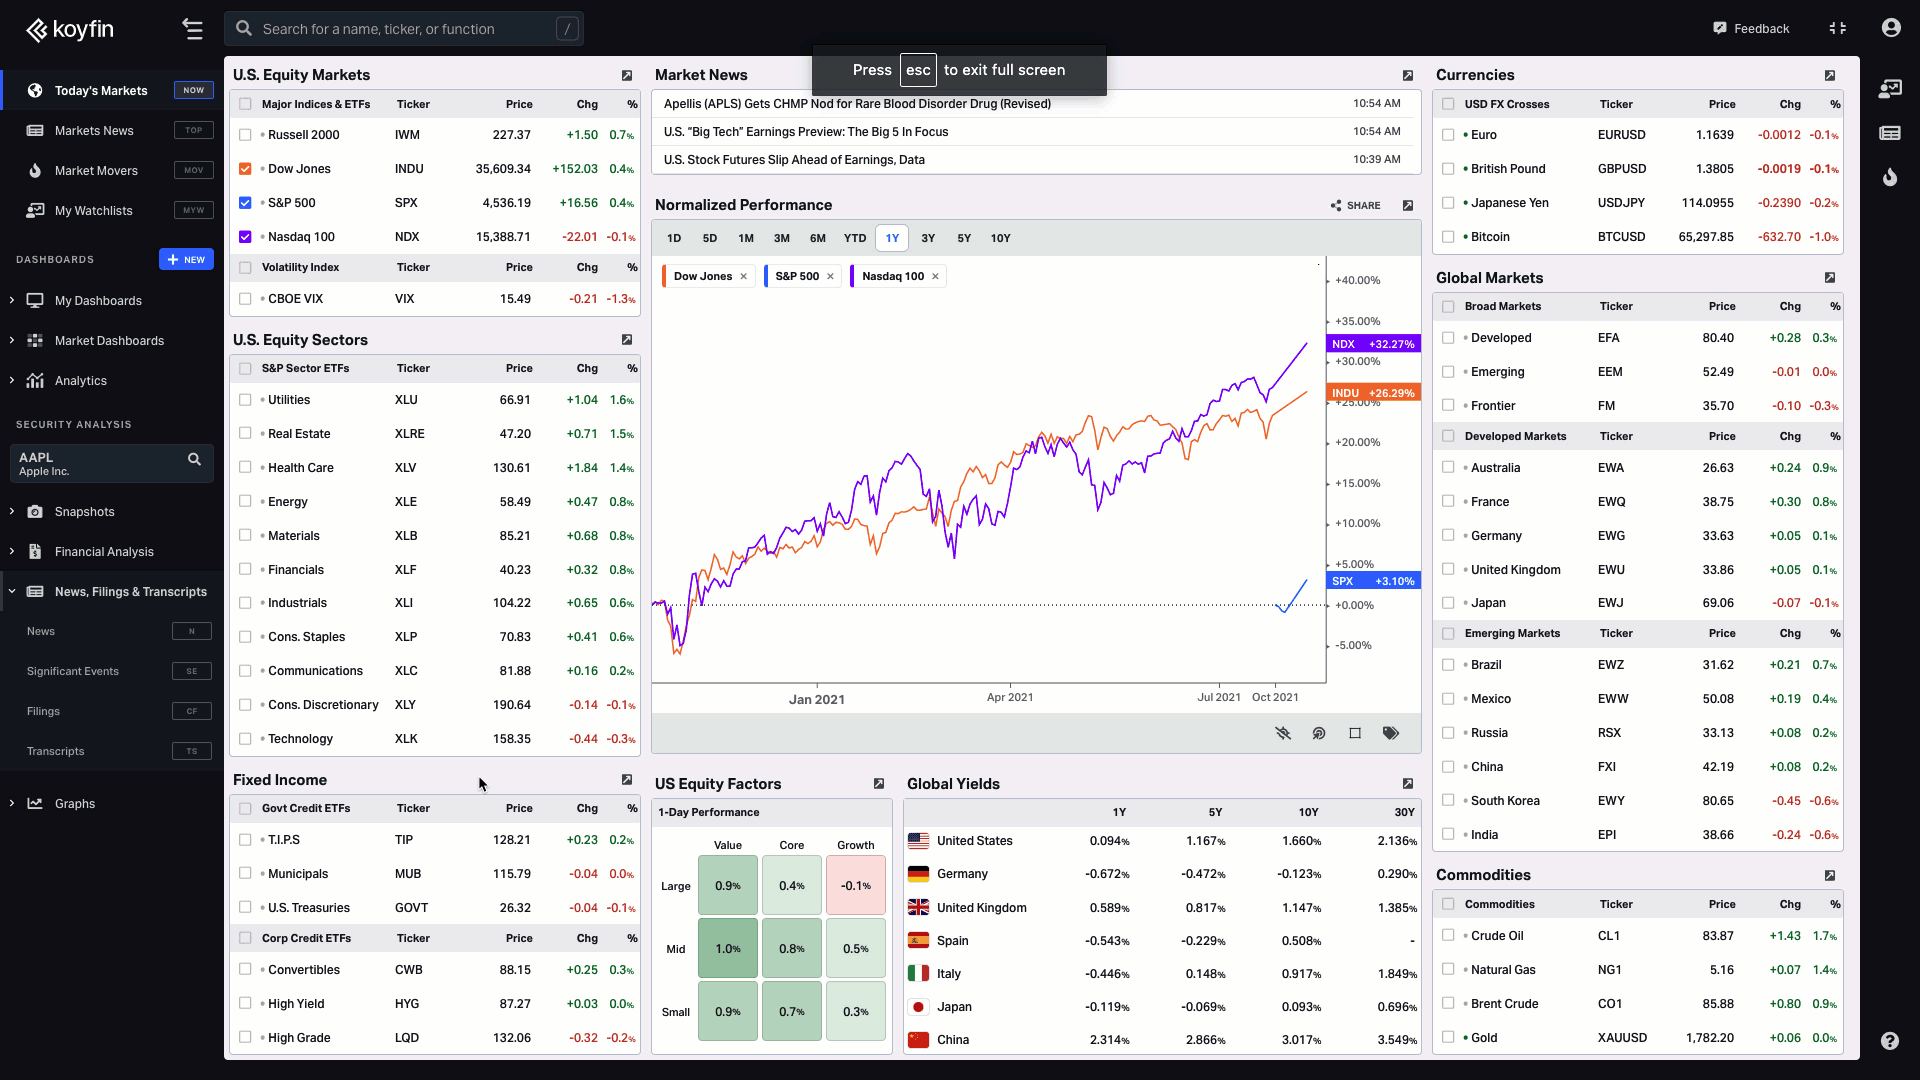Select the 3M chart range tab
This screenshot has width=1920, height=1080.
click(x=782, y=238)
